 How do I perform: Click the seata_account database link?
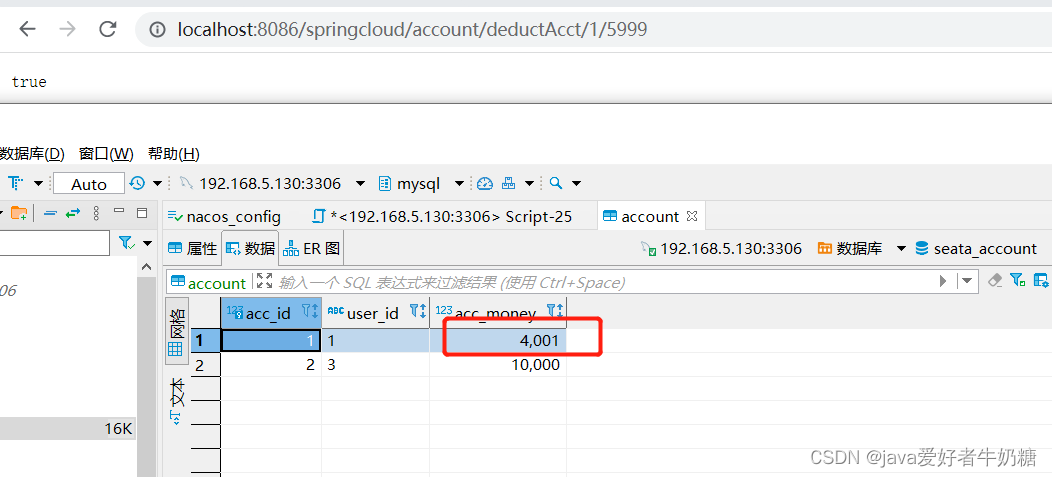(x=976, y=249)
